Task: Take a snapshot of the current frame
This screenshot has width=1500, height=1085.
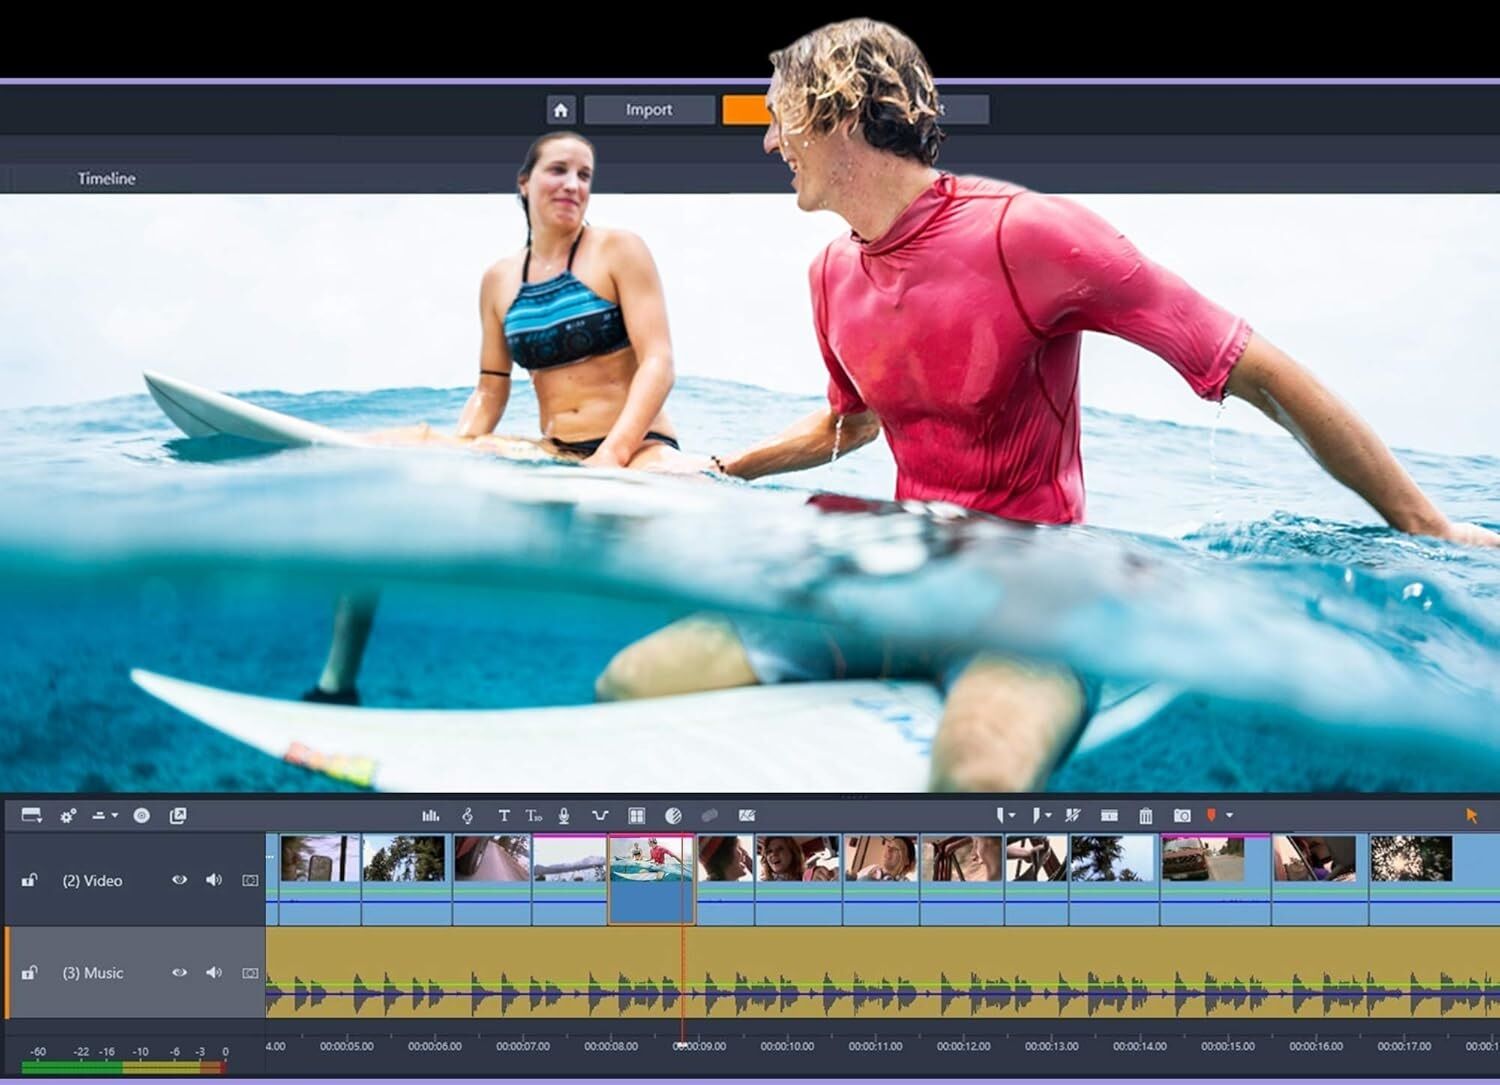Action: coord(1183,815)
